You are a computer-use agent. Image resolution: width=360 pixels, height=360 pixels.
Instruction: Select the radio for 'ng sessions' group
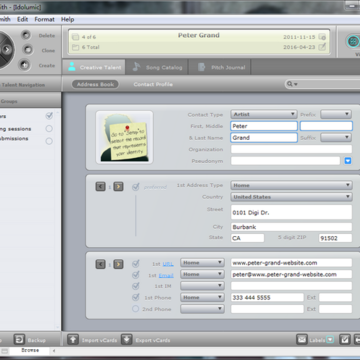[49, 129]
